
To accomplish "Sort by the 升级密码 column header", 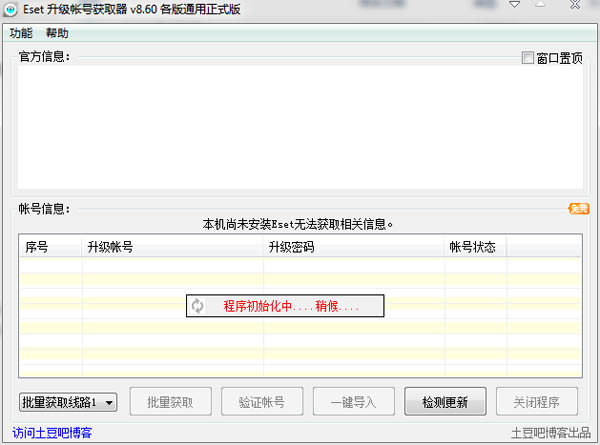I will coord(353,247).
